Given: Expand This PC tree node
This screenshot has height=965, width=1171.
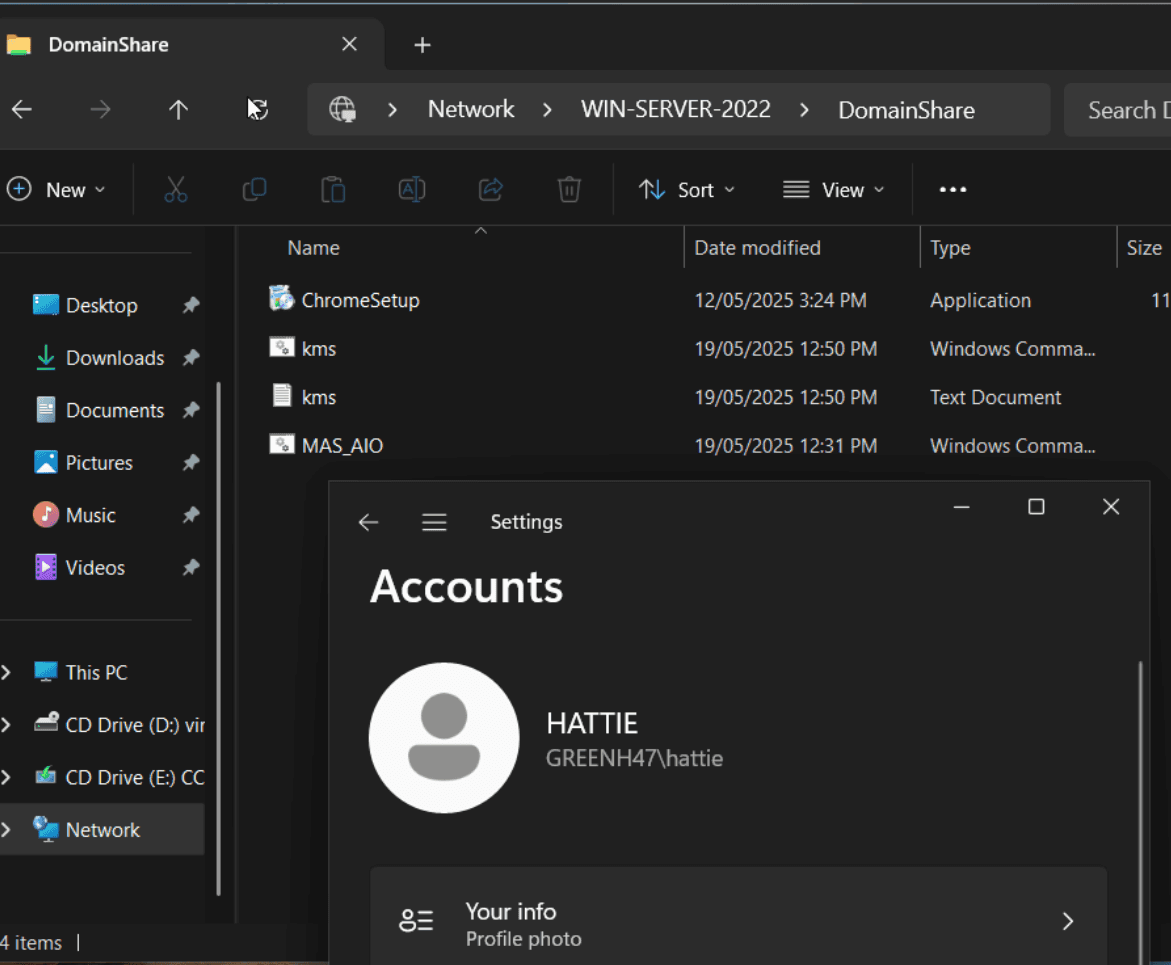Looking at the screenshot, I should 6,672.
